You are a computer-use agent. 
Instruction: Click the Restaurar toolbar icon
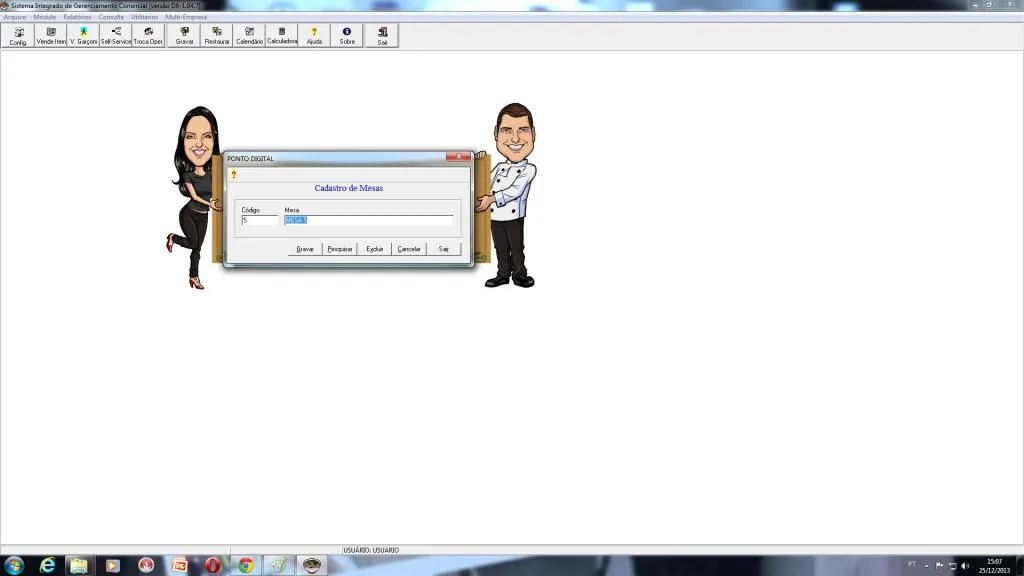pos(217,36)
